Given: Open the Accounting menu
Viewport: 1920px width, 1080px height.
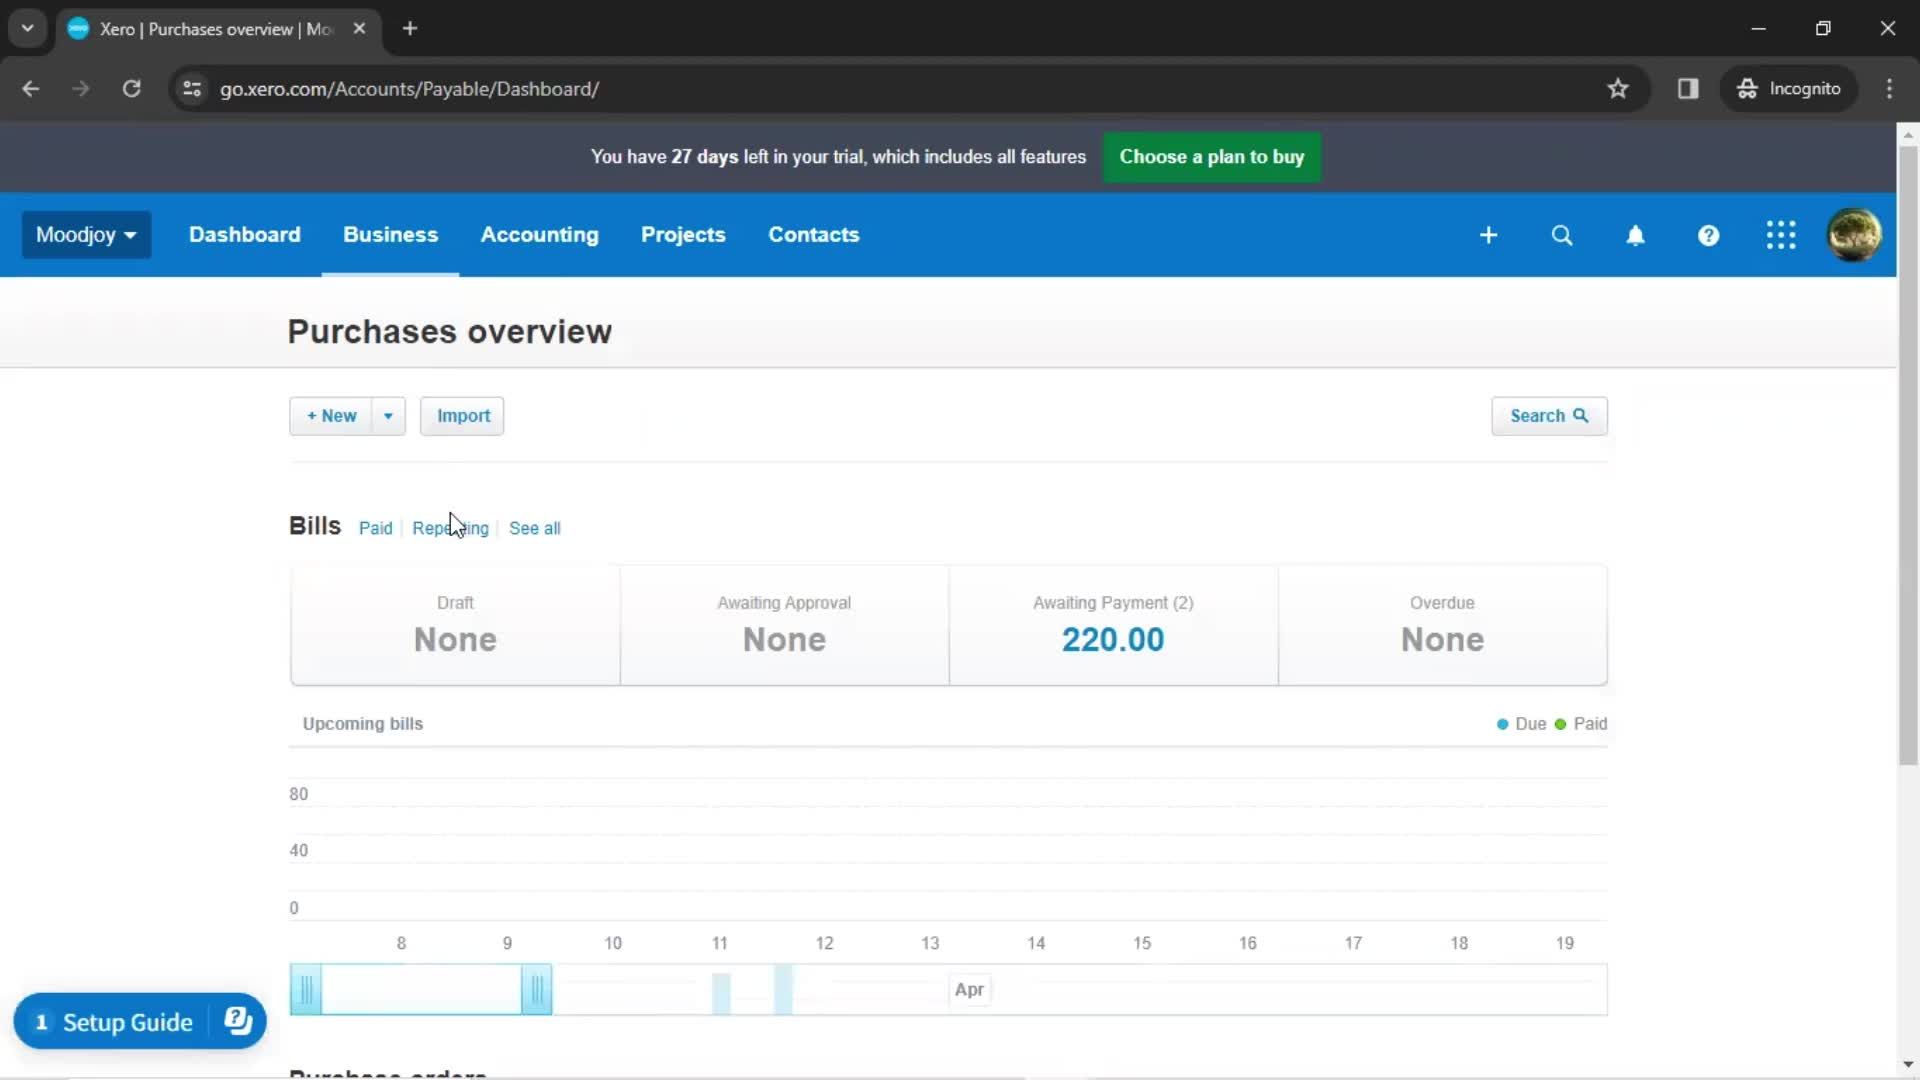Looking at the screenshot, I should pos(540,235).
